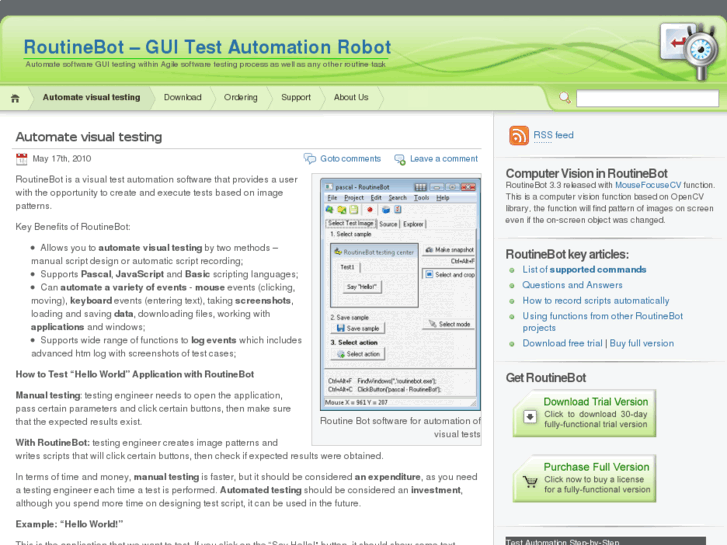Click the Purchase Full Version button
727x545 pixels.
point(584,478)
